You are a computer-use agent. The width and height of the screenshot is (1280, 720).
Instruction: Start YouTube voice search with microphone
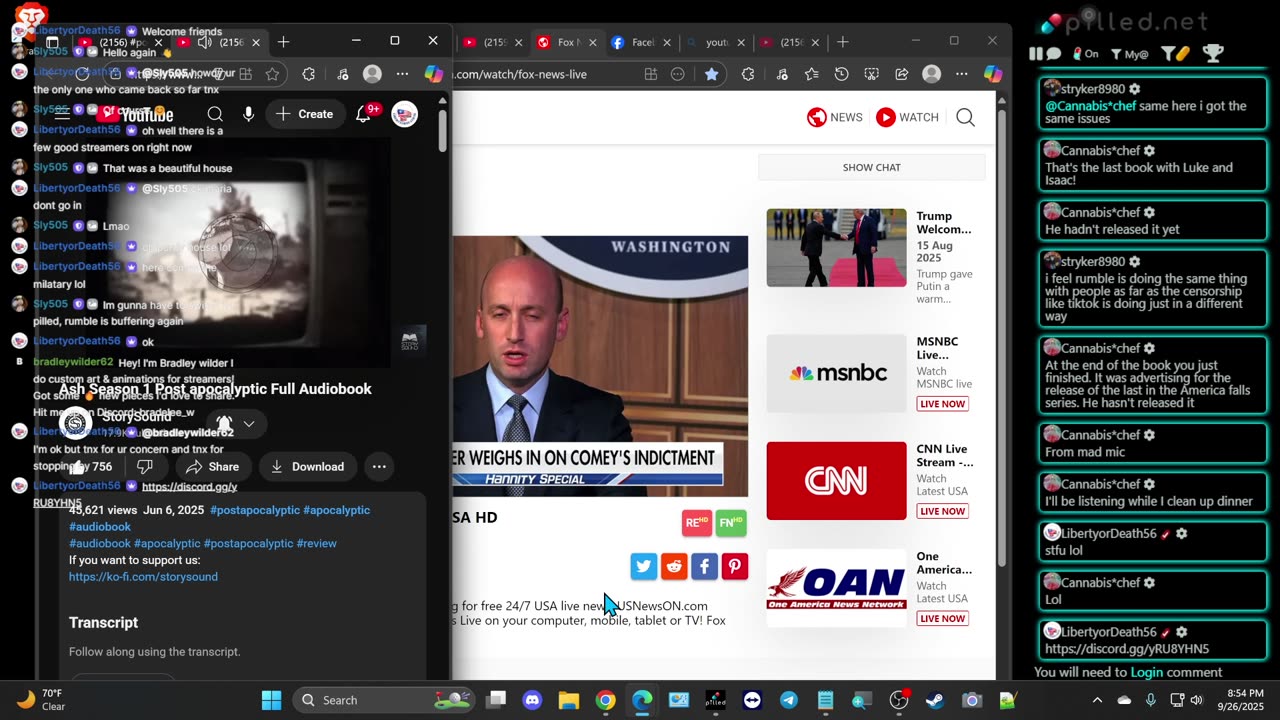coord(248,114)
